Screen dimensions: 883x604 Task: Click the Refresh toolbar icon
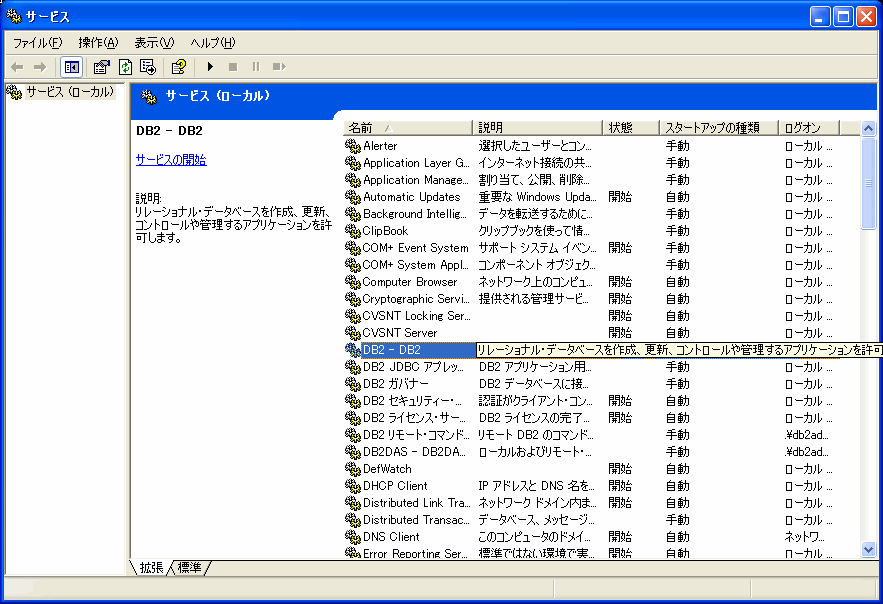tap(125, 67)
